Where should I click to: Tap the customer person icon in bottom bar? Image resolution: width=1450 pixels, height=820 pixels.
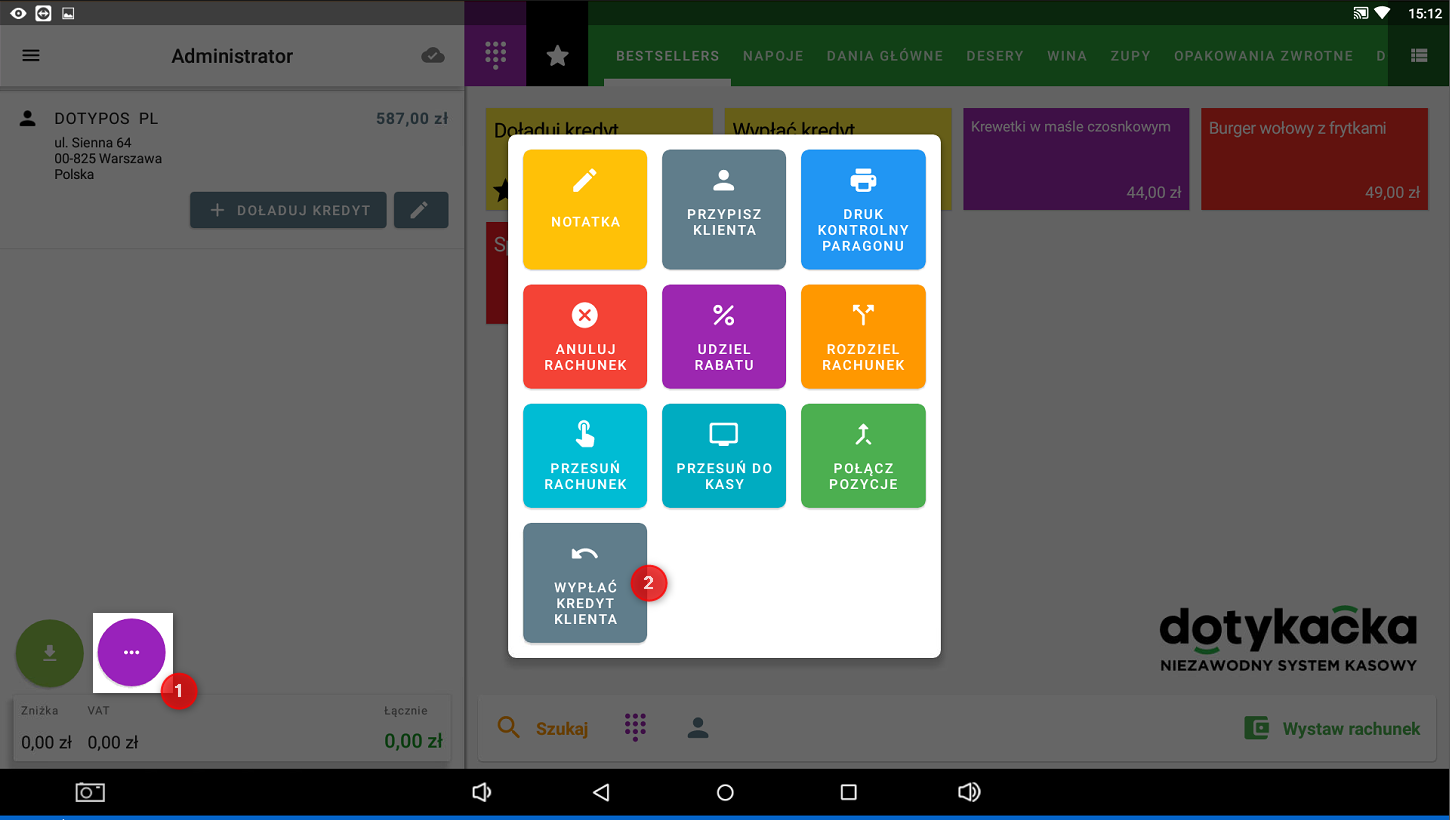[x=698, y=728]
